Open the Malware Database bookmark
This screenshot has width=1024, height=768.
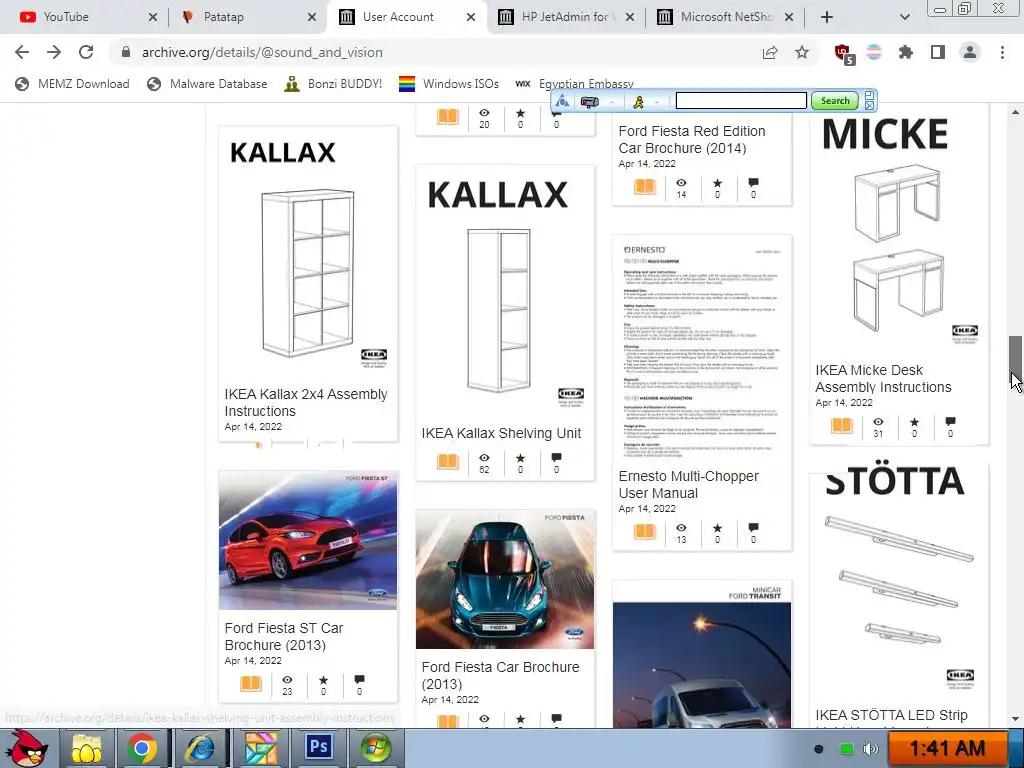click(x=207, y=84)
